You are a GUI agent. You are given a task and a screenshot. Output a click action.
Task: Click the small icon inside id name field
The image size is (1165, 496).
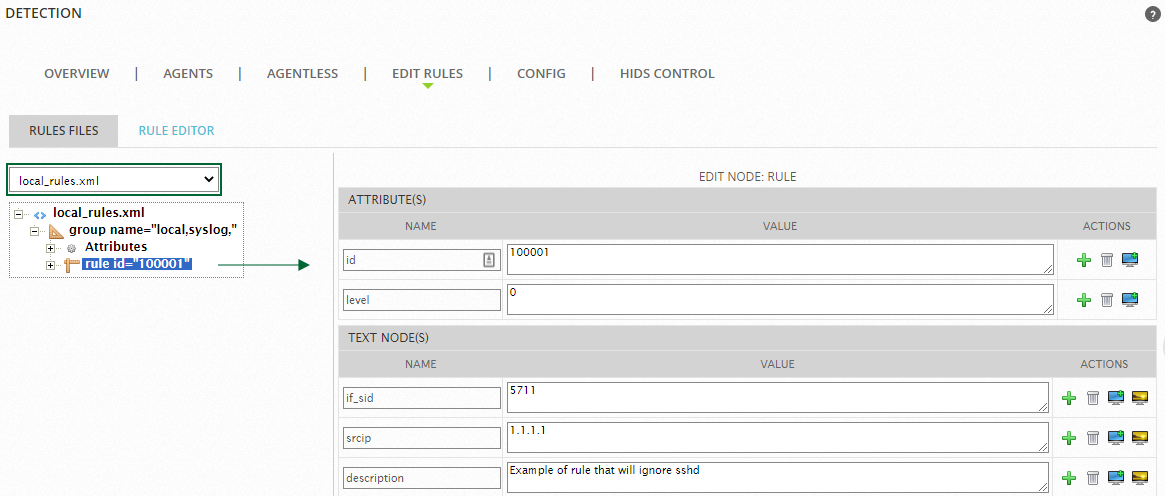489,259
